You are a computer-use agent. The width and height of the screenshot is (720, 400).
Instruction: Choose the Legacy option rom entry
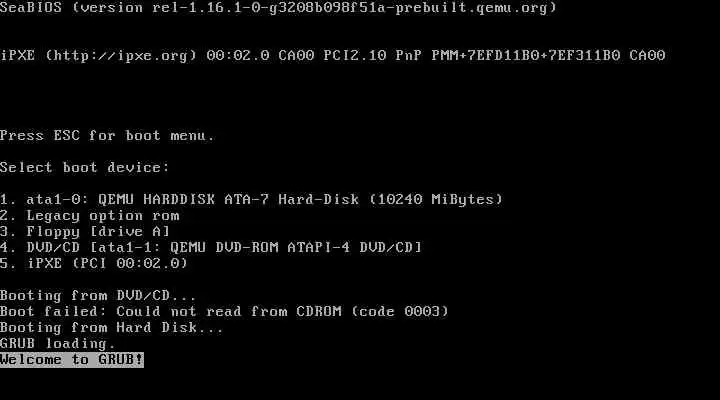pyautogui.click(x=90, y=215)
